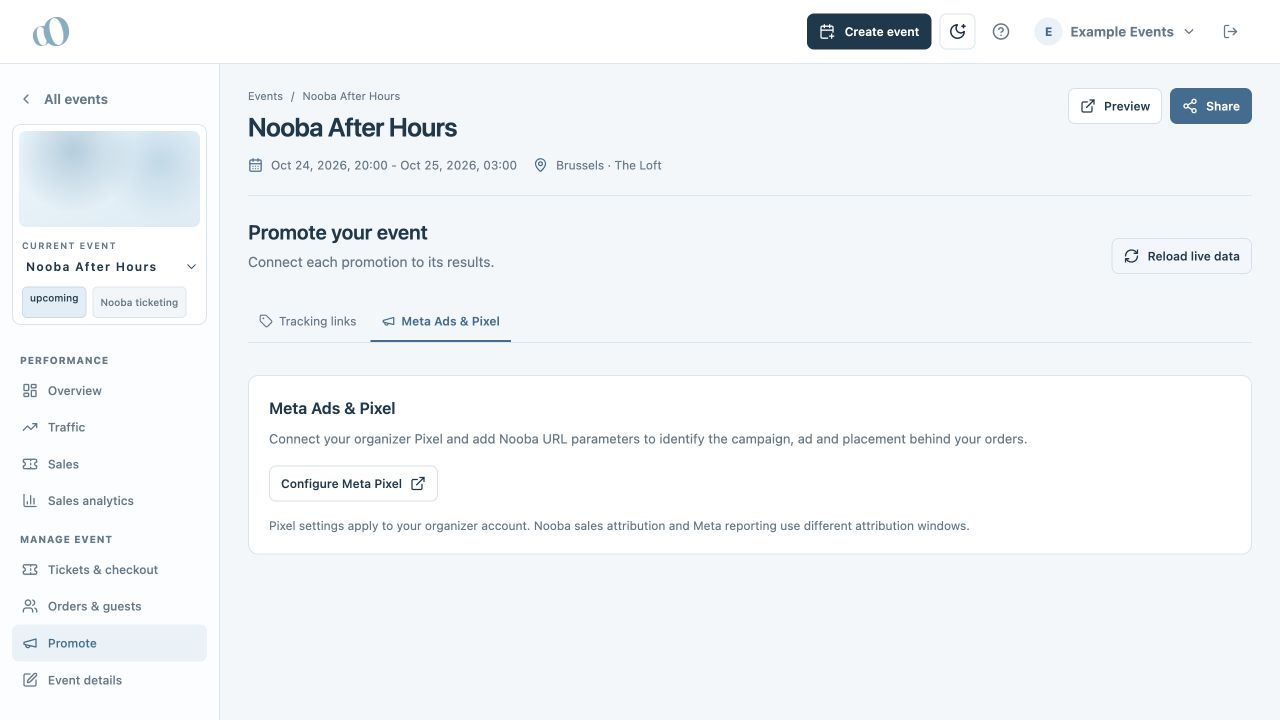Click the Meta Ads & Pixel card heading
Viewport: 1280px width, 720px height.
point(332,408)
